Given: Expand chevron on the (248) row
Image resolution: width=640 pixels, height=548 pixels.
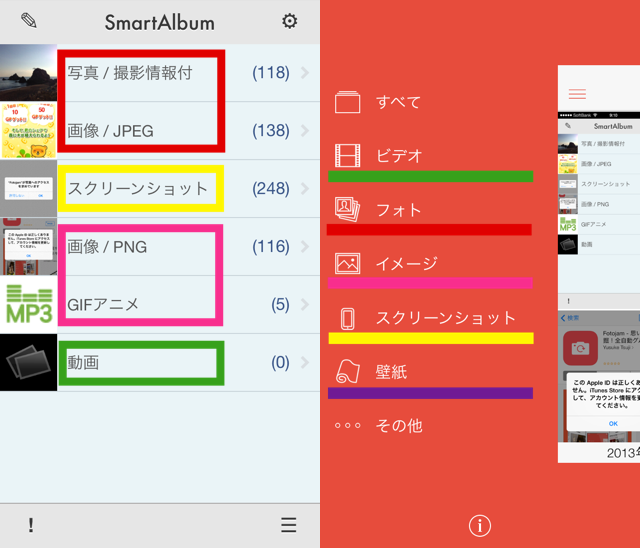Looking at the screenshot, I should click(x=305, y=189).
